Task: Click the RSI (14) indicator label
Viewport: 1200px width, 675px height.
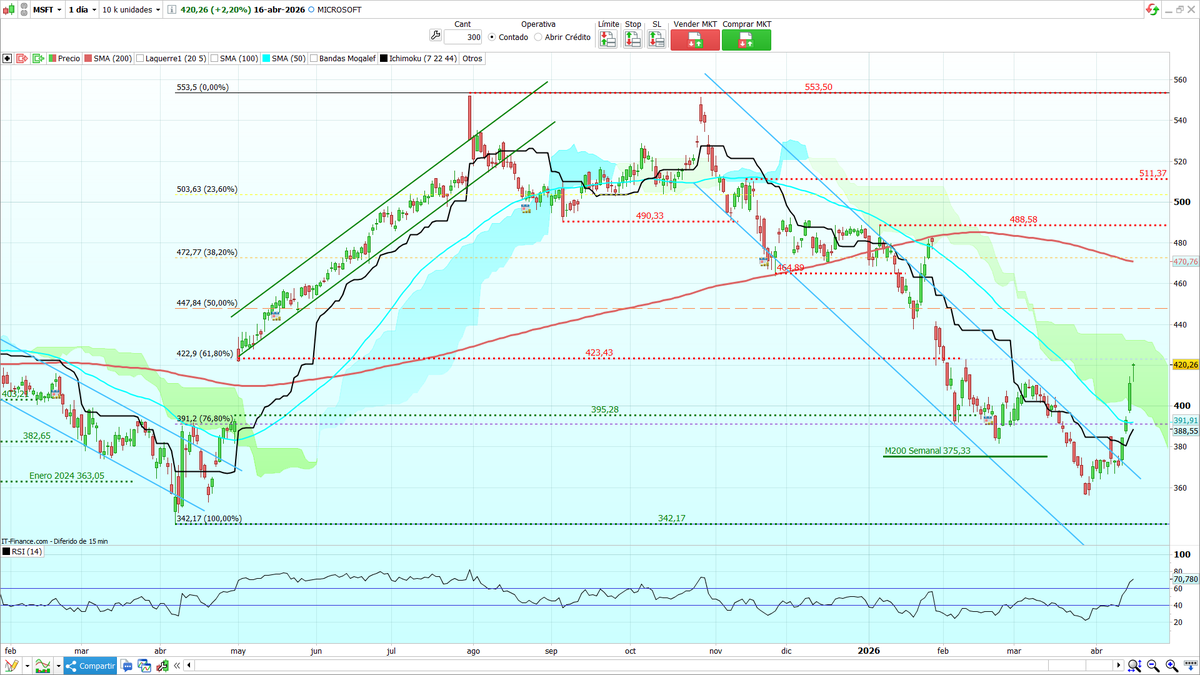Action: tap(22, 551)
